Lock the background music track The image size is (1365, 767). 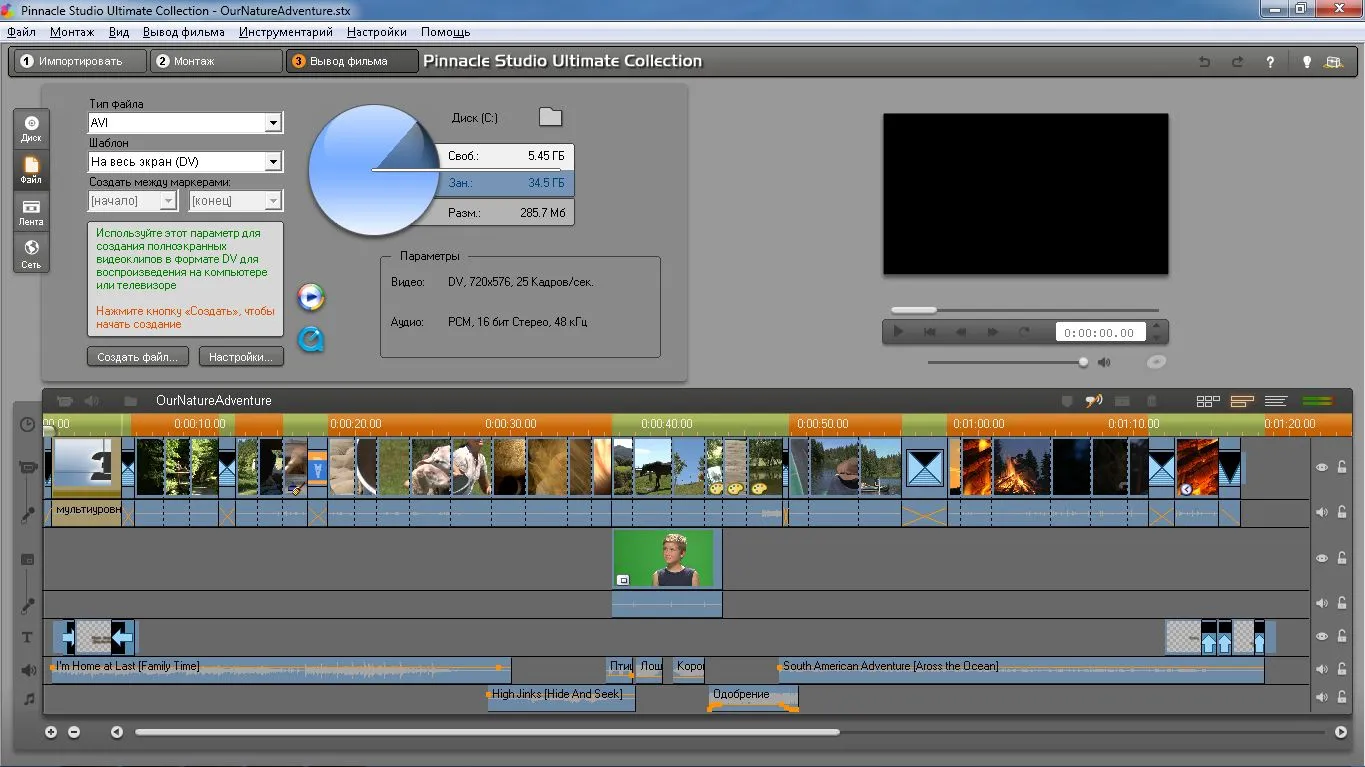pos(1342,697)
